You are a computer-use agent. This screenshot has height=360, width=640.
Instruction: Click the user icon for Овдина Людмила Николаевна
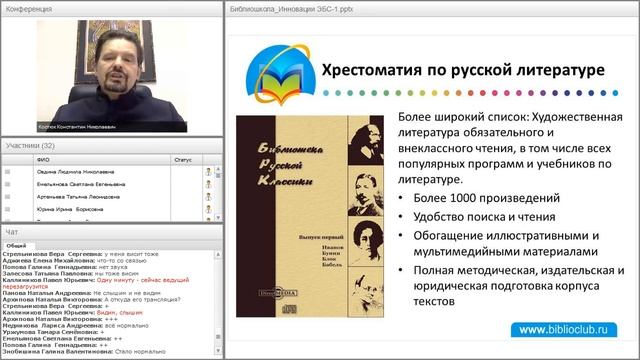coord(208,172)
